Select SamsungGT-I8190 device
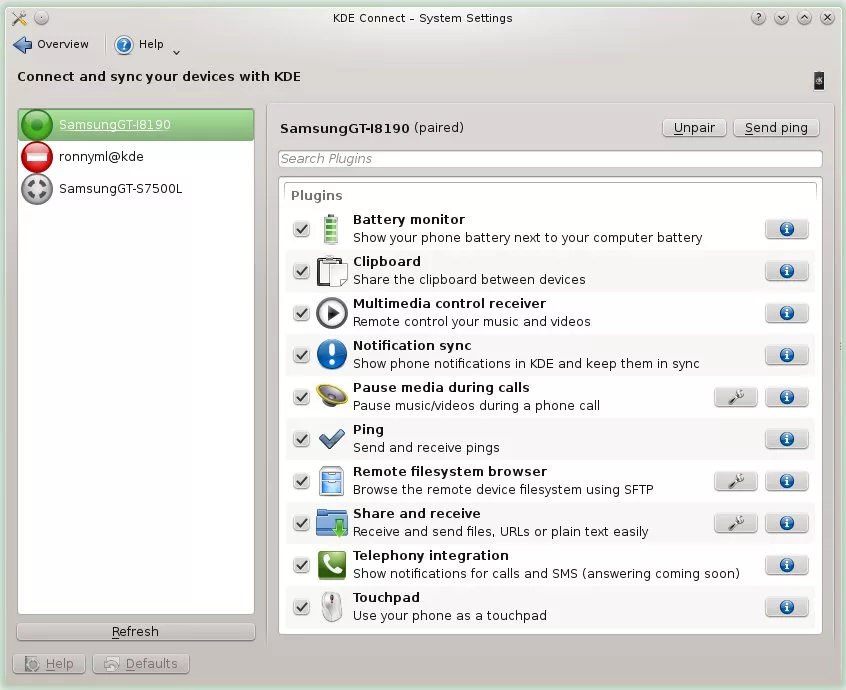 pos(136,125)
